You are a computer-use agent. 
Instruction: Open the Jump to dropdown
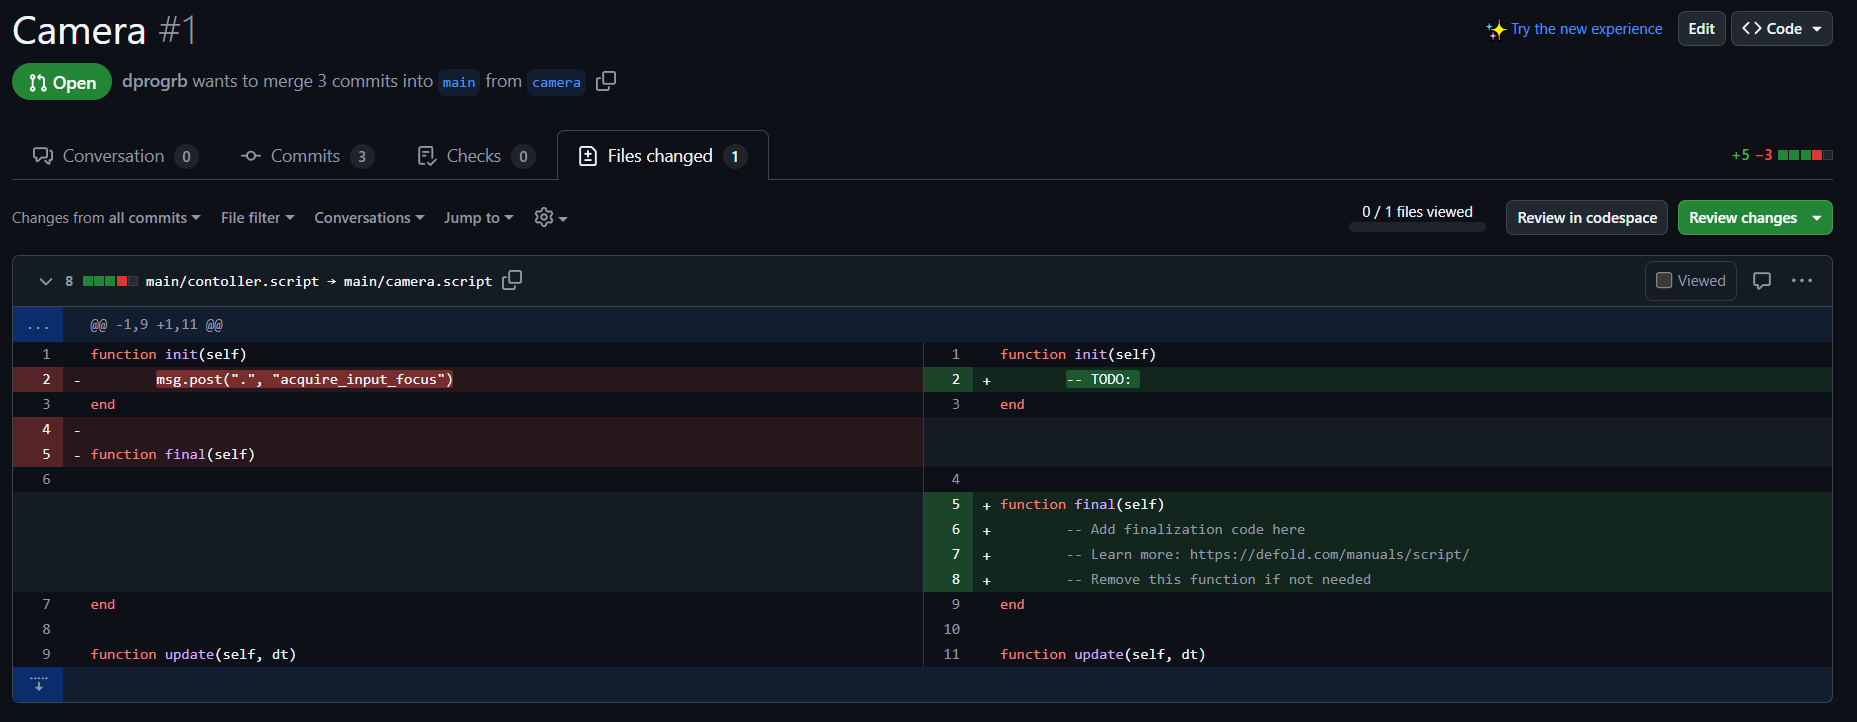tap(479, 218)
